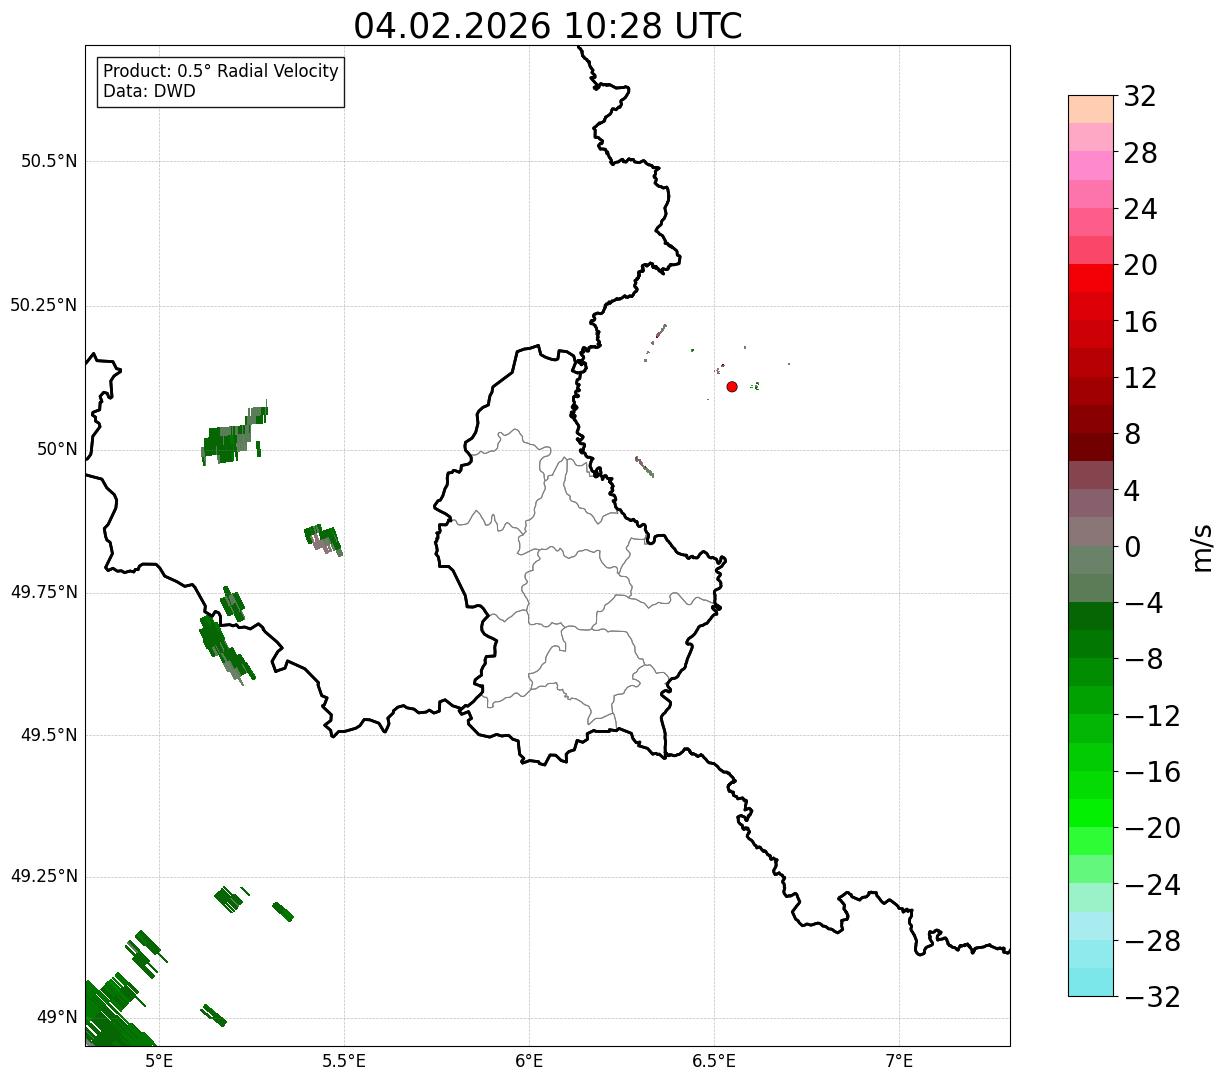Image resolution: width=1225 pixels, height=1081 pixels.
Task: Click the peach 30–32 m/s color band
Action: (x=1091, y=109)
